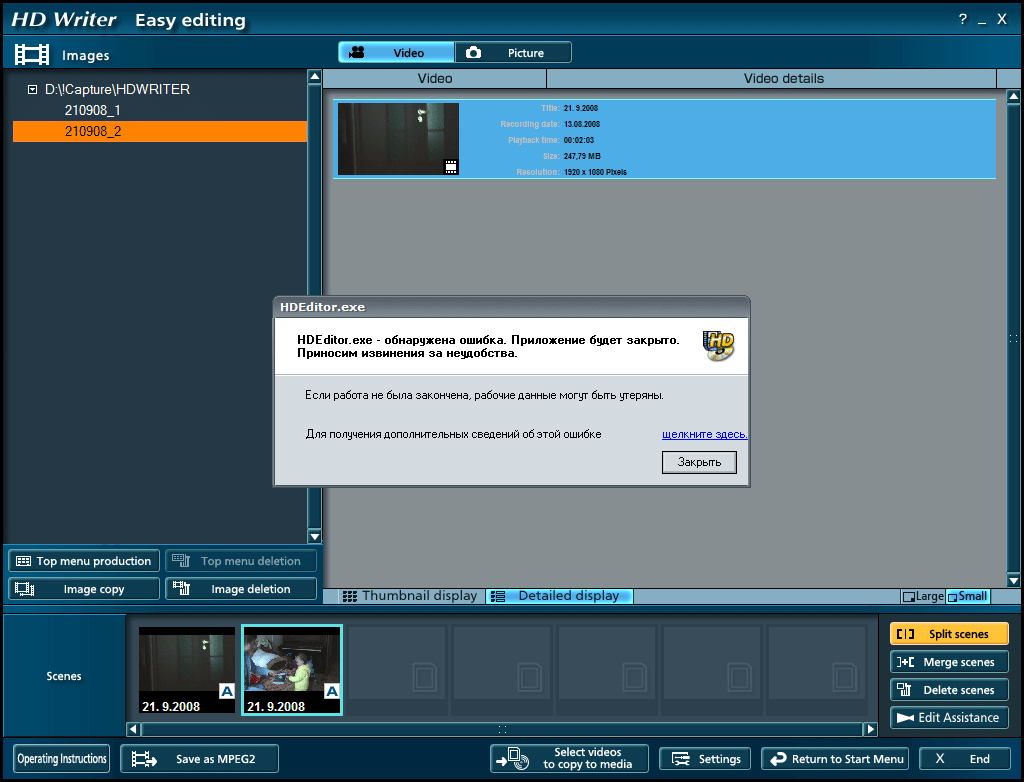
Task: Select the second scene with the child
Action: (292, 670)
